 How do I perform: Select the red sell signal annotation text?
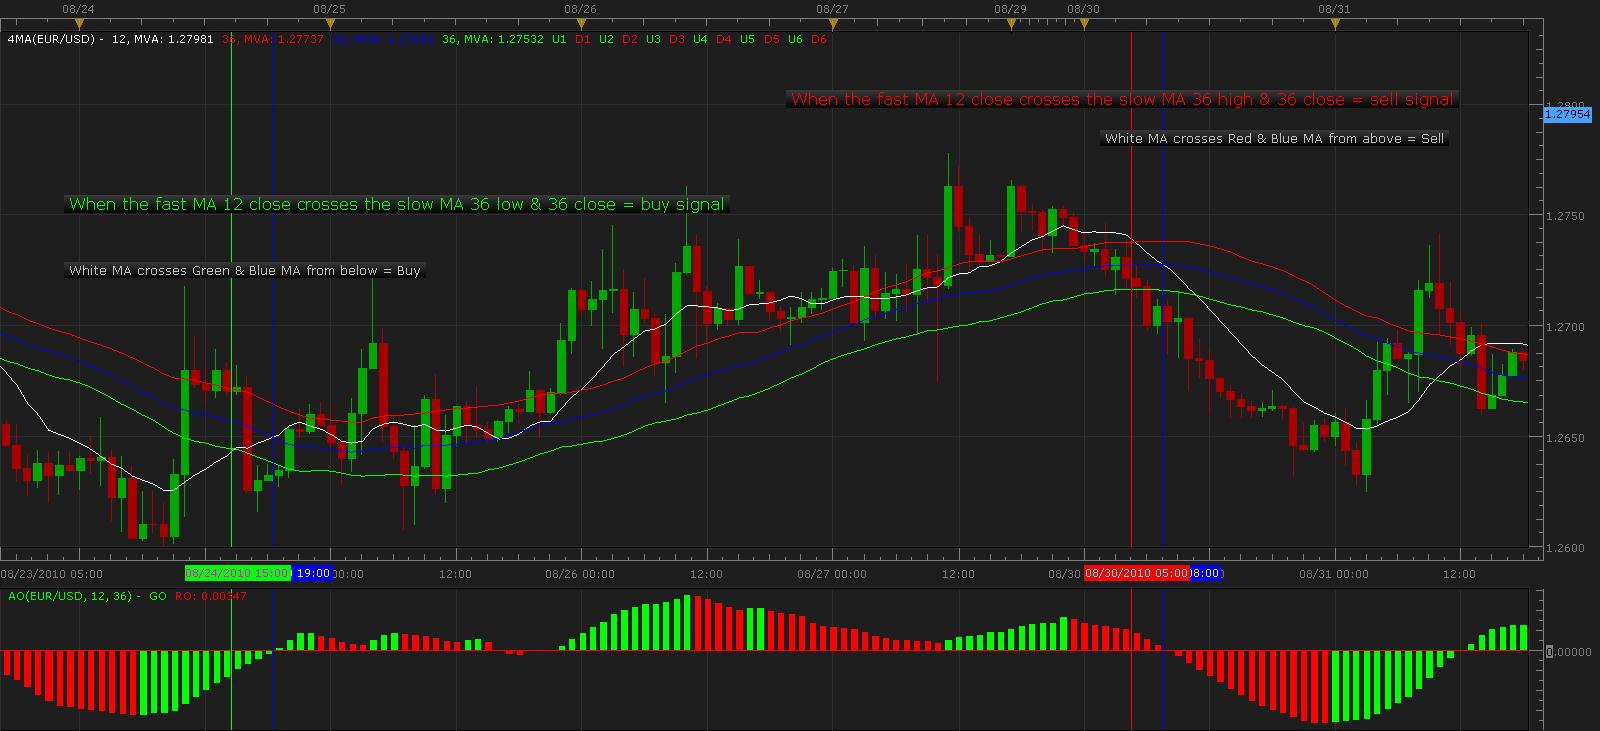point(1122,99)
